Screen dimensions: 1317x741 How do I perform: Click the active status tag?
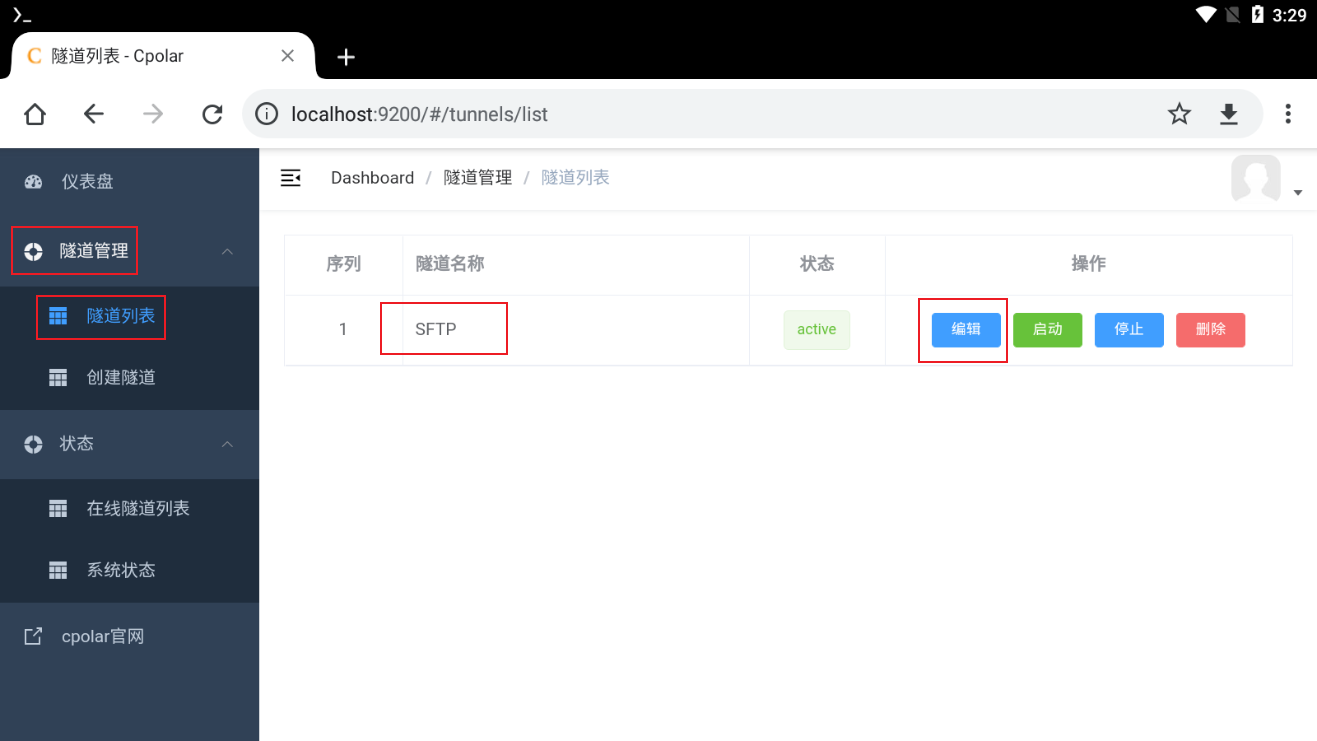(x=817, y=329)
